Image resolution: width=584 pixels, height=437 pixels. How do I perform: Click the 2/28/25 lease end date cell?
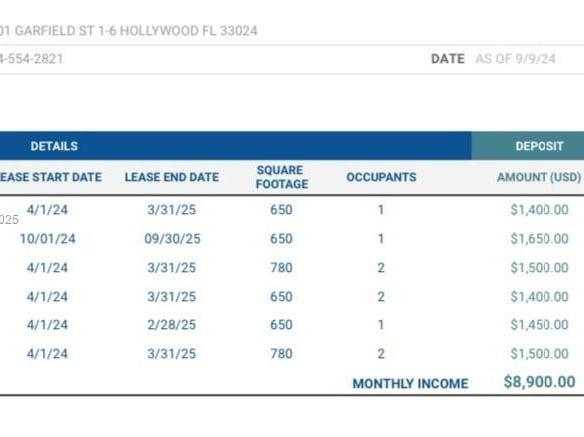point(172,325)
